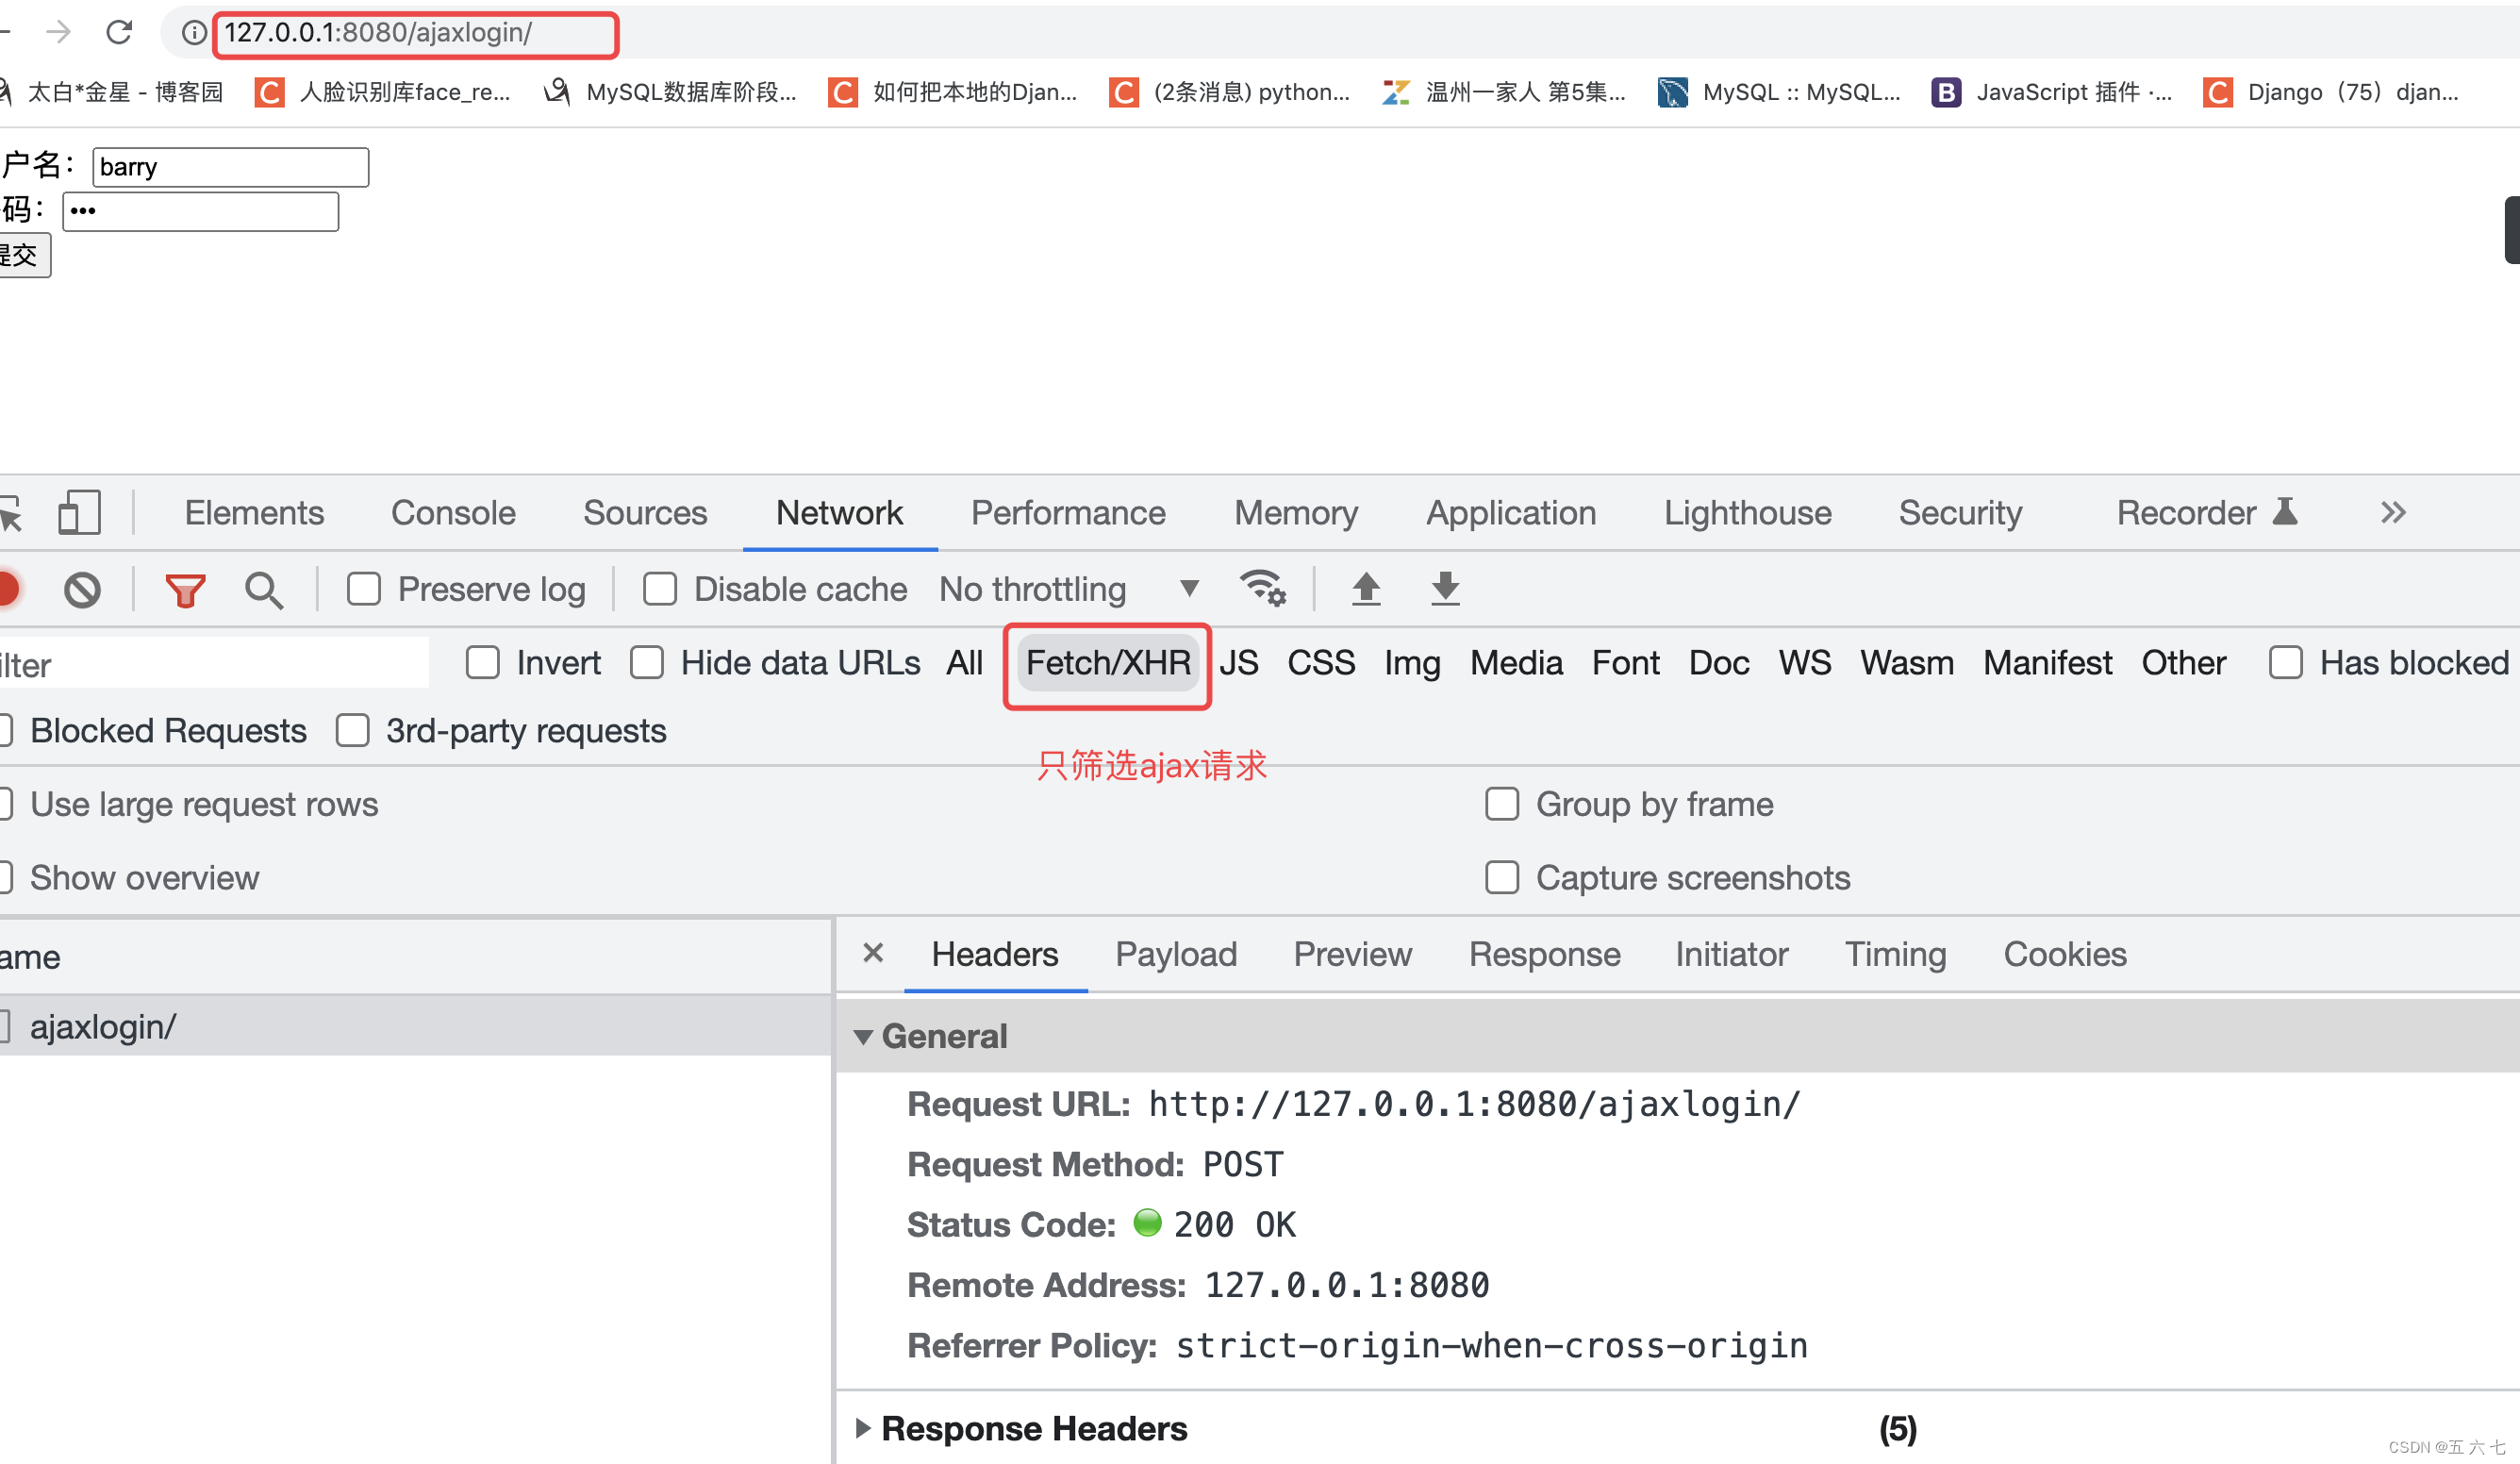Screen dimensions: 2520x1464
Task: Show more DevTools tabs chevrons
Action: pyautogui.click(x=2392, y=512)
